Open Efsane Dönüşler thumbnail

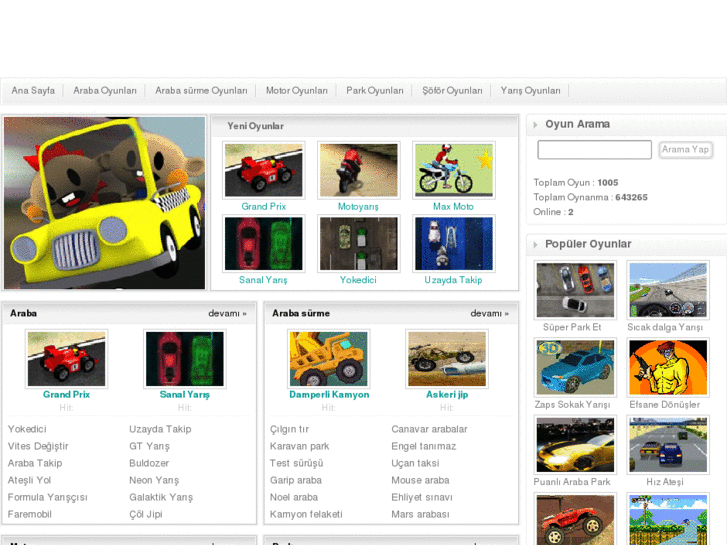pyautogui.click(x=668, y=367)
